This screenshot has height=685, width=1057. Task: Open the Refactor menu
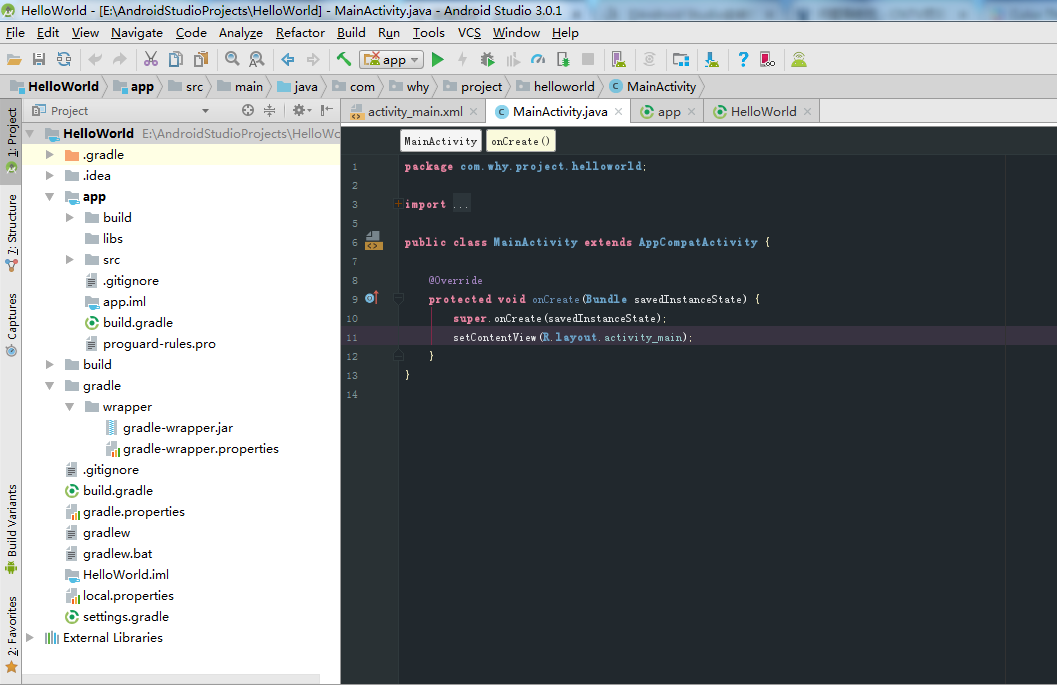300,32
